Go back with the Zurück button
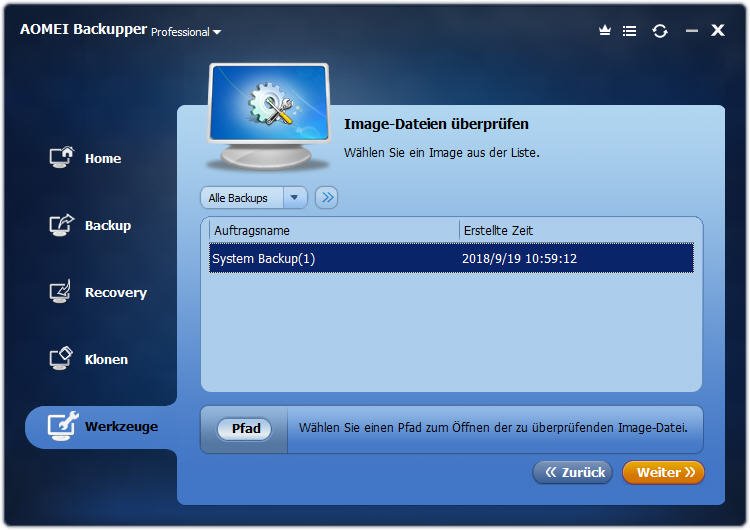 [573, 473]
